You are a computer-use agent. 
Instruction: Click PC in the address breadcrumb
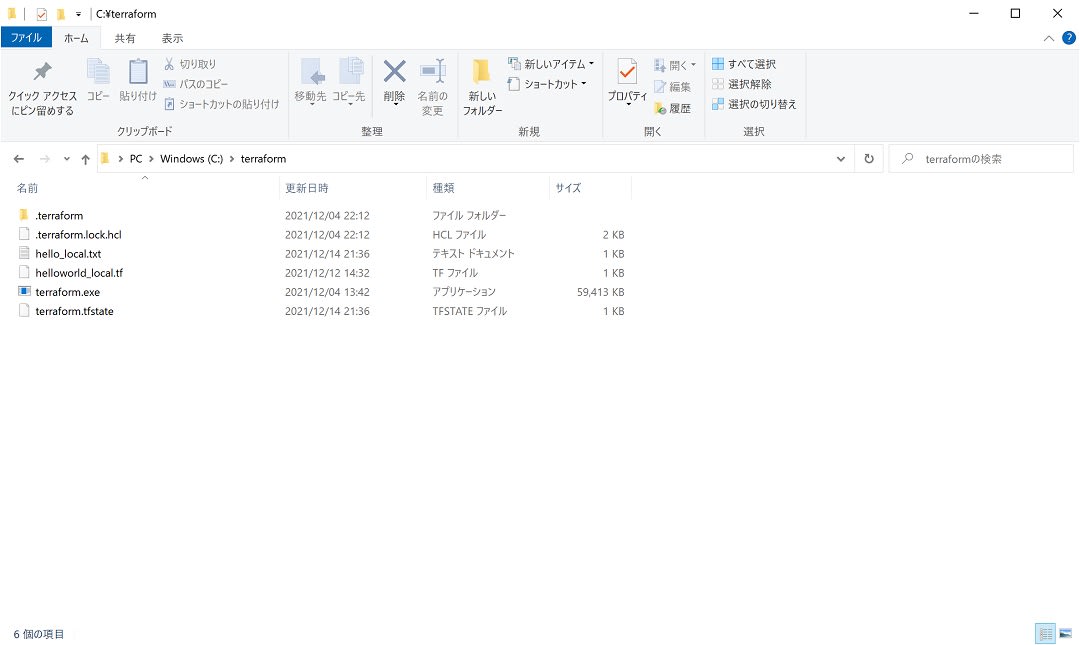click(136, 159)
